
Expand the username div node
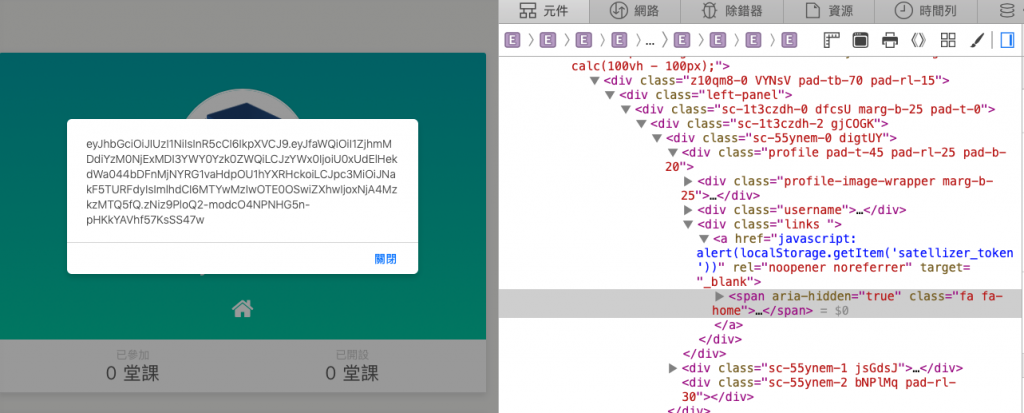tap(688, 210)
